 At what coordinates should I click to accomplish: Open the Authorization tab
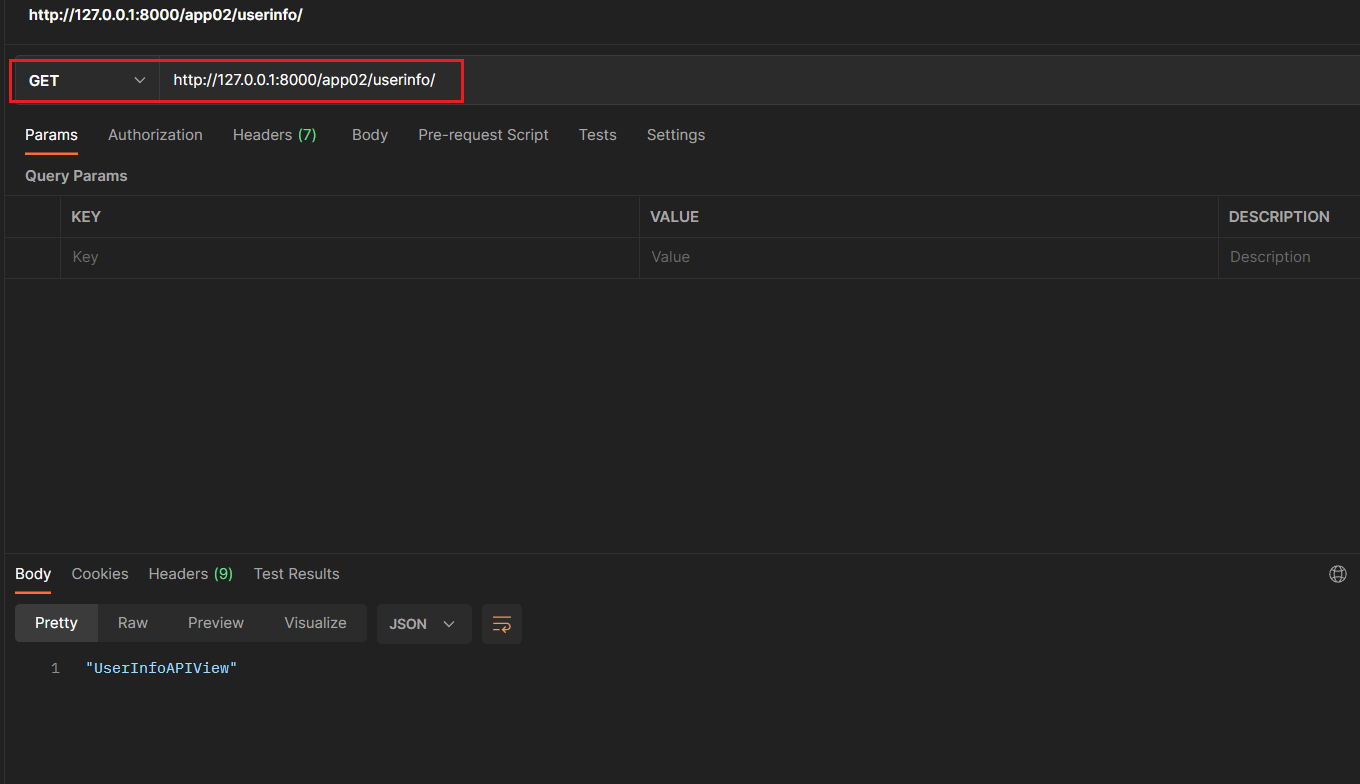coord(155,135)
